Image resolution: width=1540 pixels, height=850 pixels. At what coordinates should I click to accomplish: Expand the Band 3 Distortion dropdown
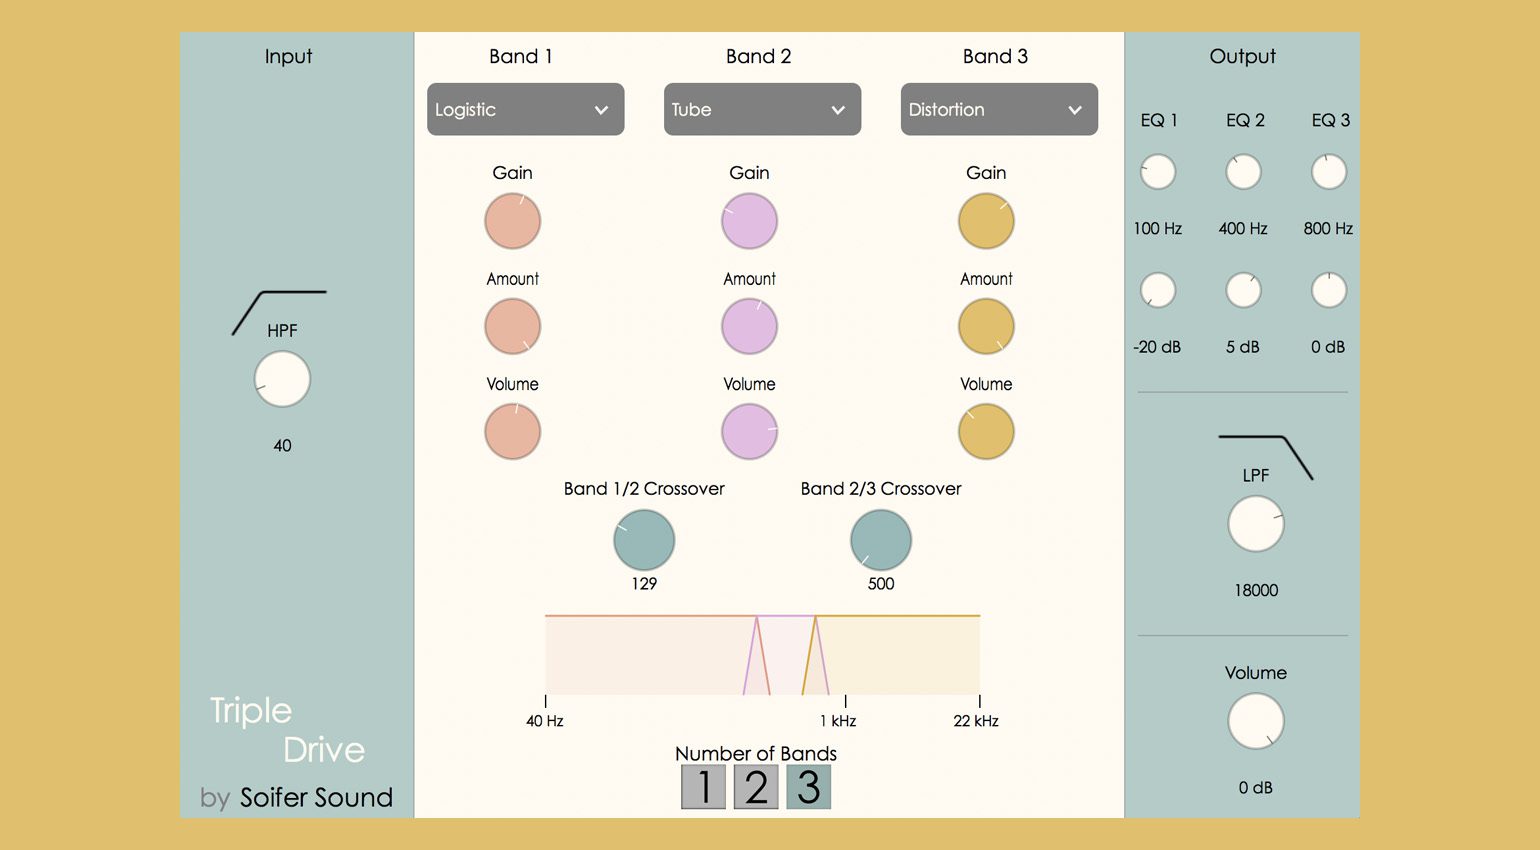(x=999, y=109)
